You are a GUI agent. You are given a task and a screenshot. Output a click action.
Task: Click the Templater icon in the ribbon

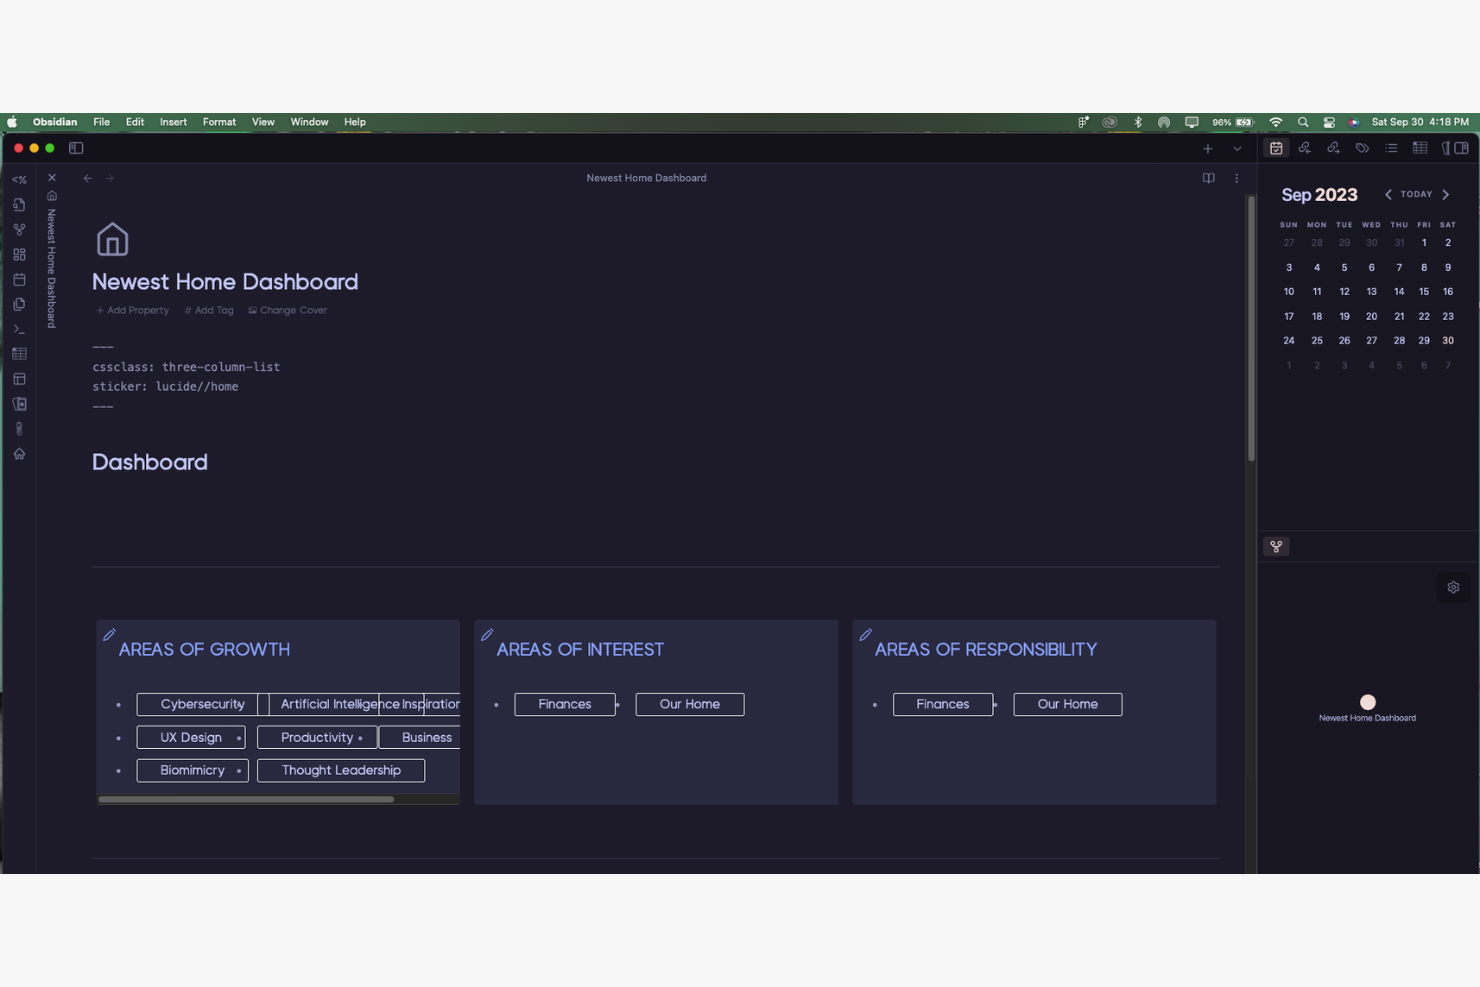click(x=19, y=180)
